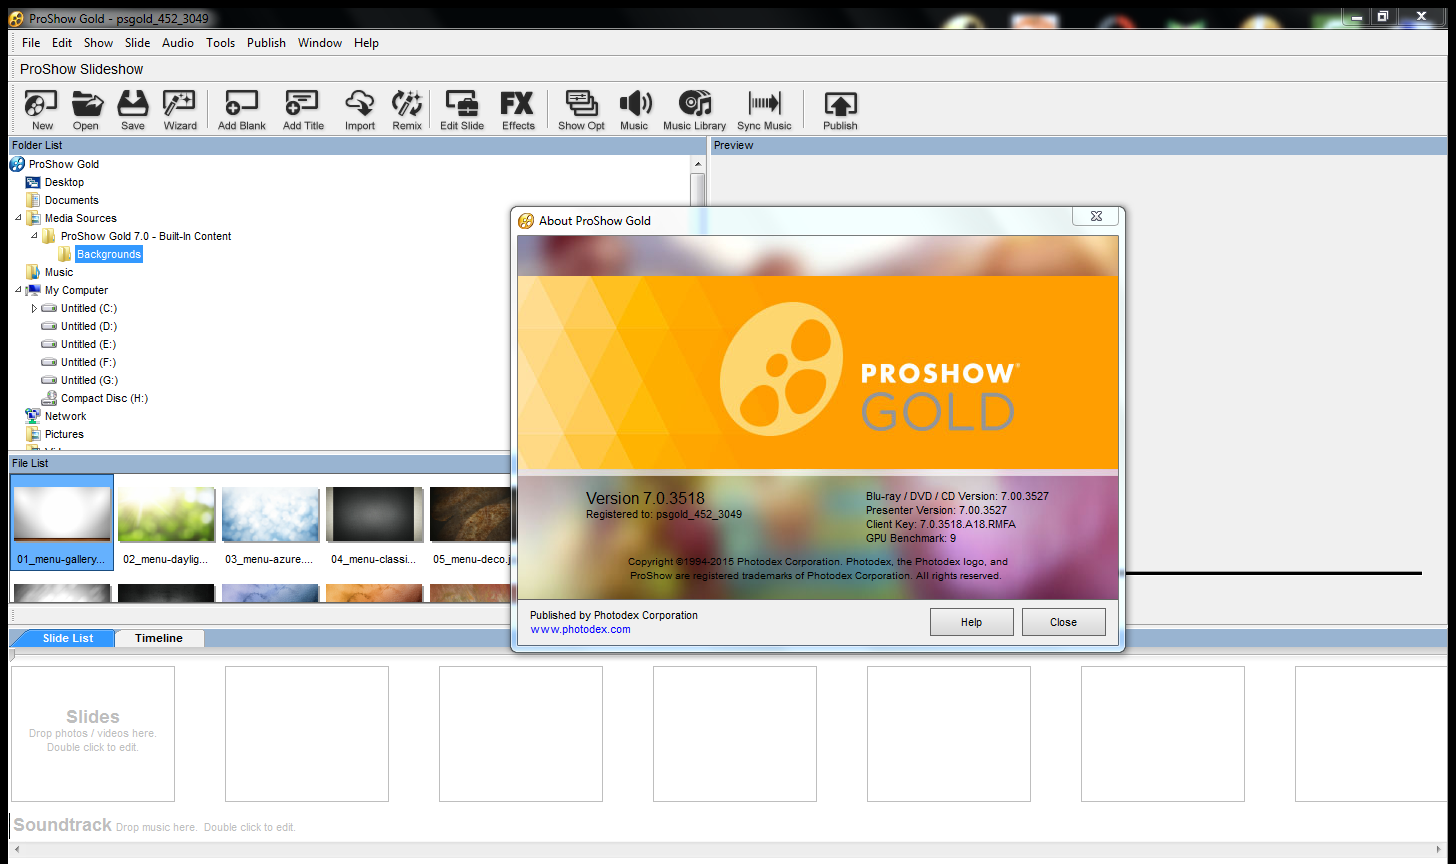Open the Edit Slide tool

462,110
